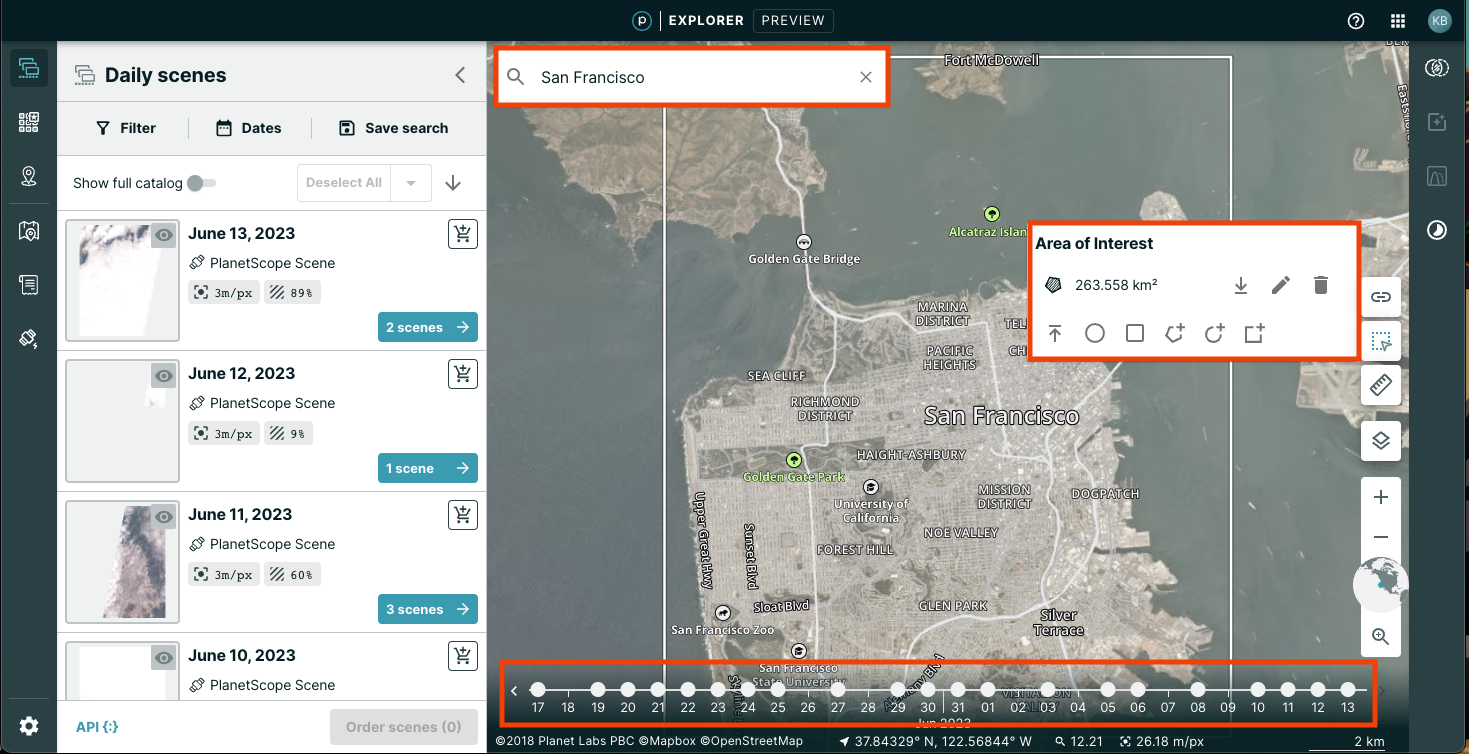Select the add circle AOI tool

[x=1215, y=333]
